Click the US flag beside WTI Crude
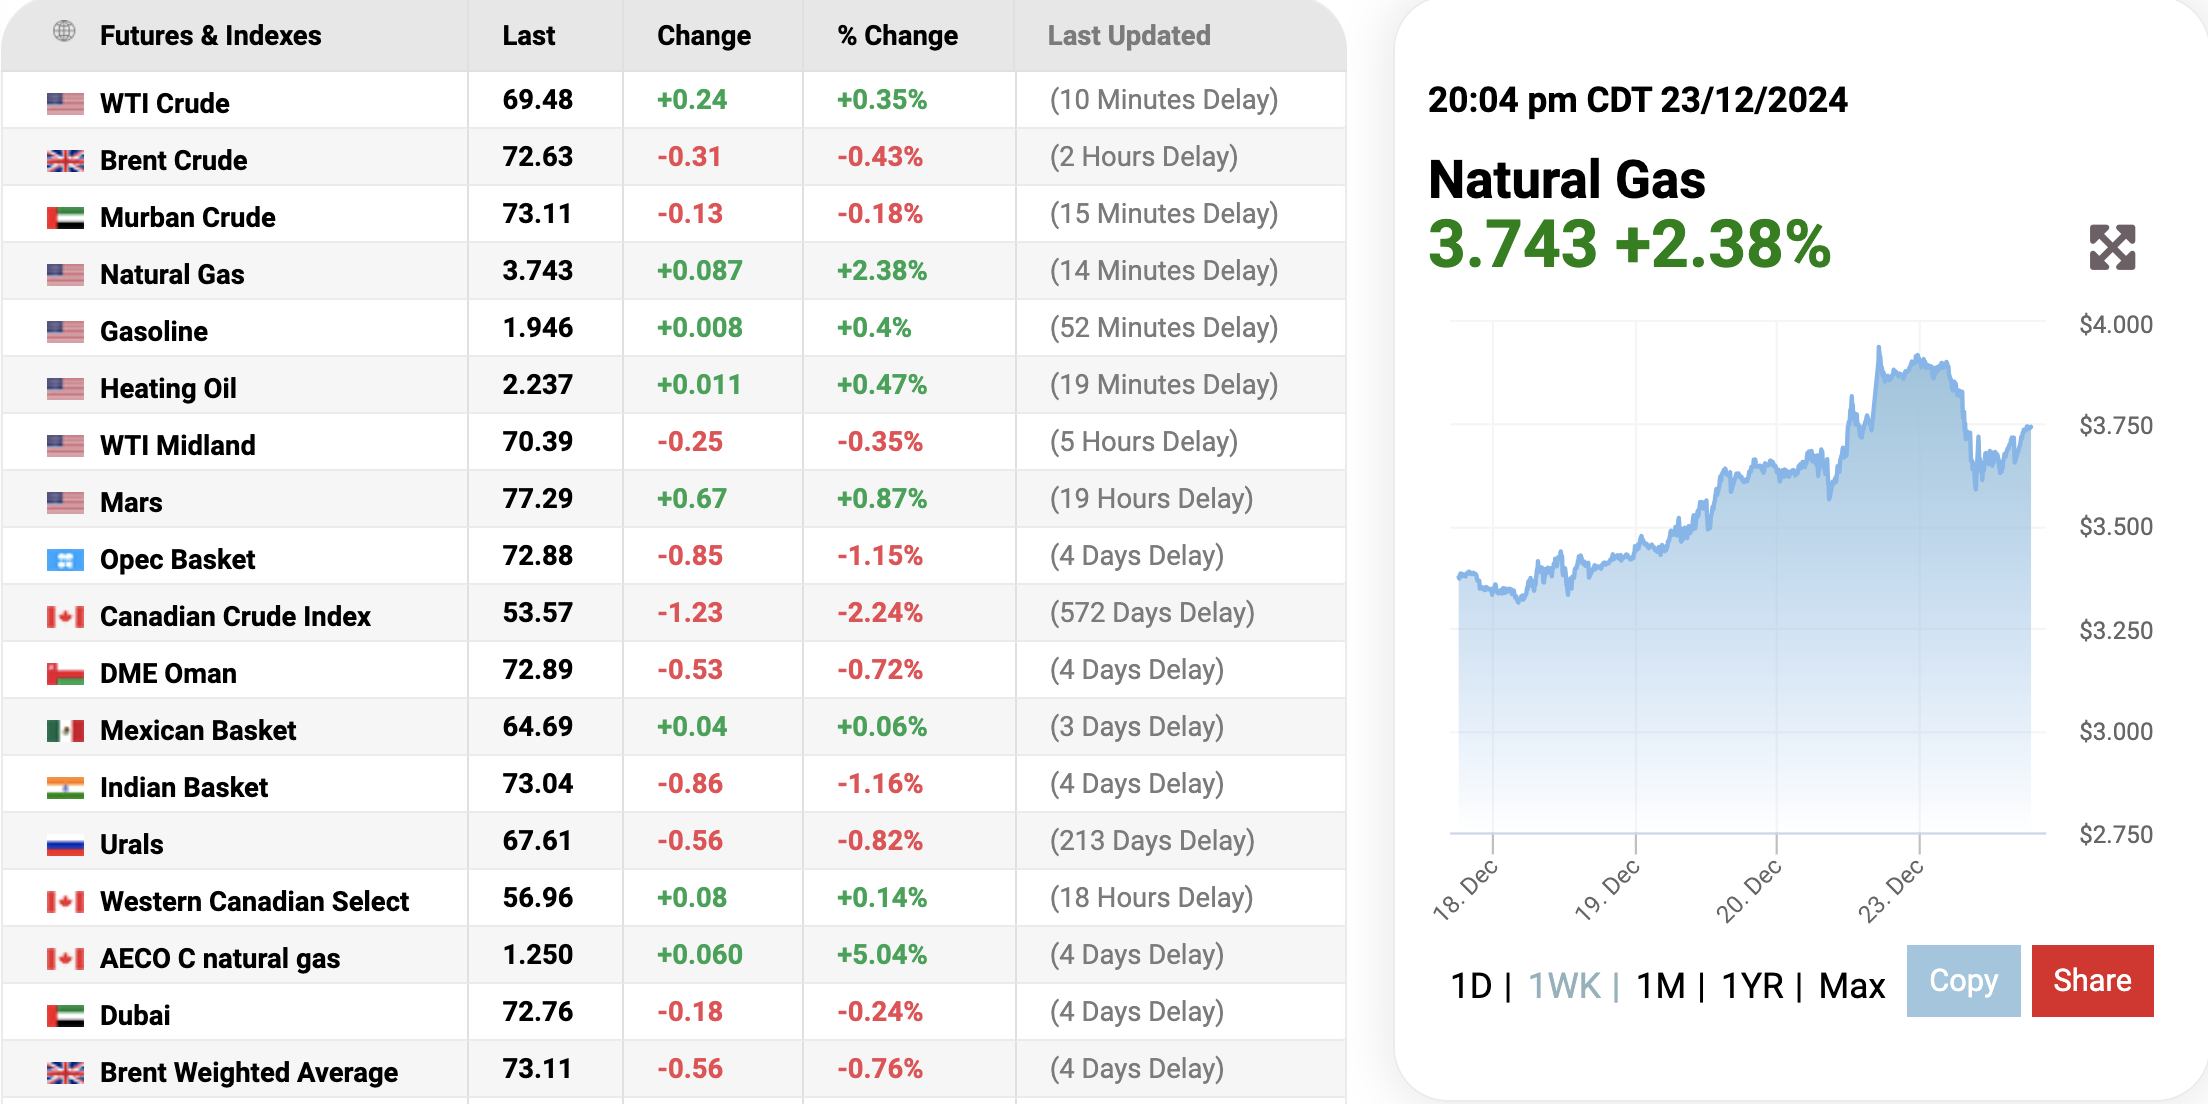2208x1104 pixels. click(65, 103)
